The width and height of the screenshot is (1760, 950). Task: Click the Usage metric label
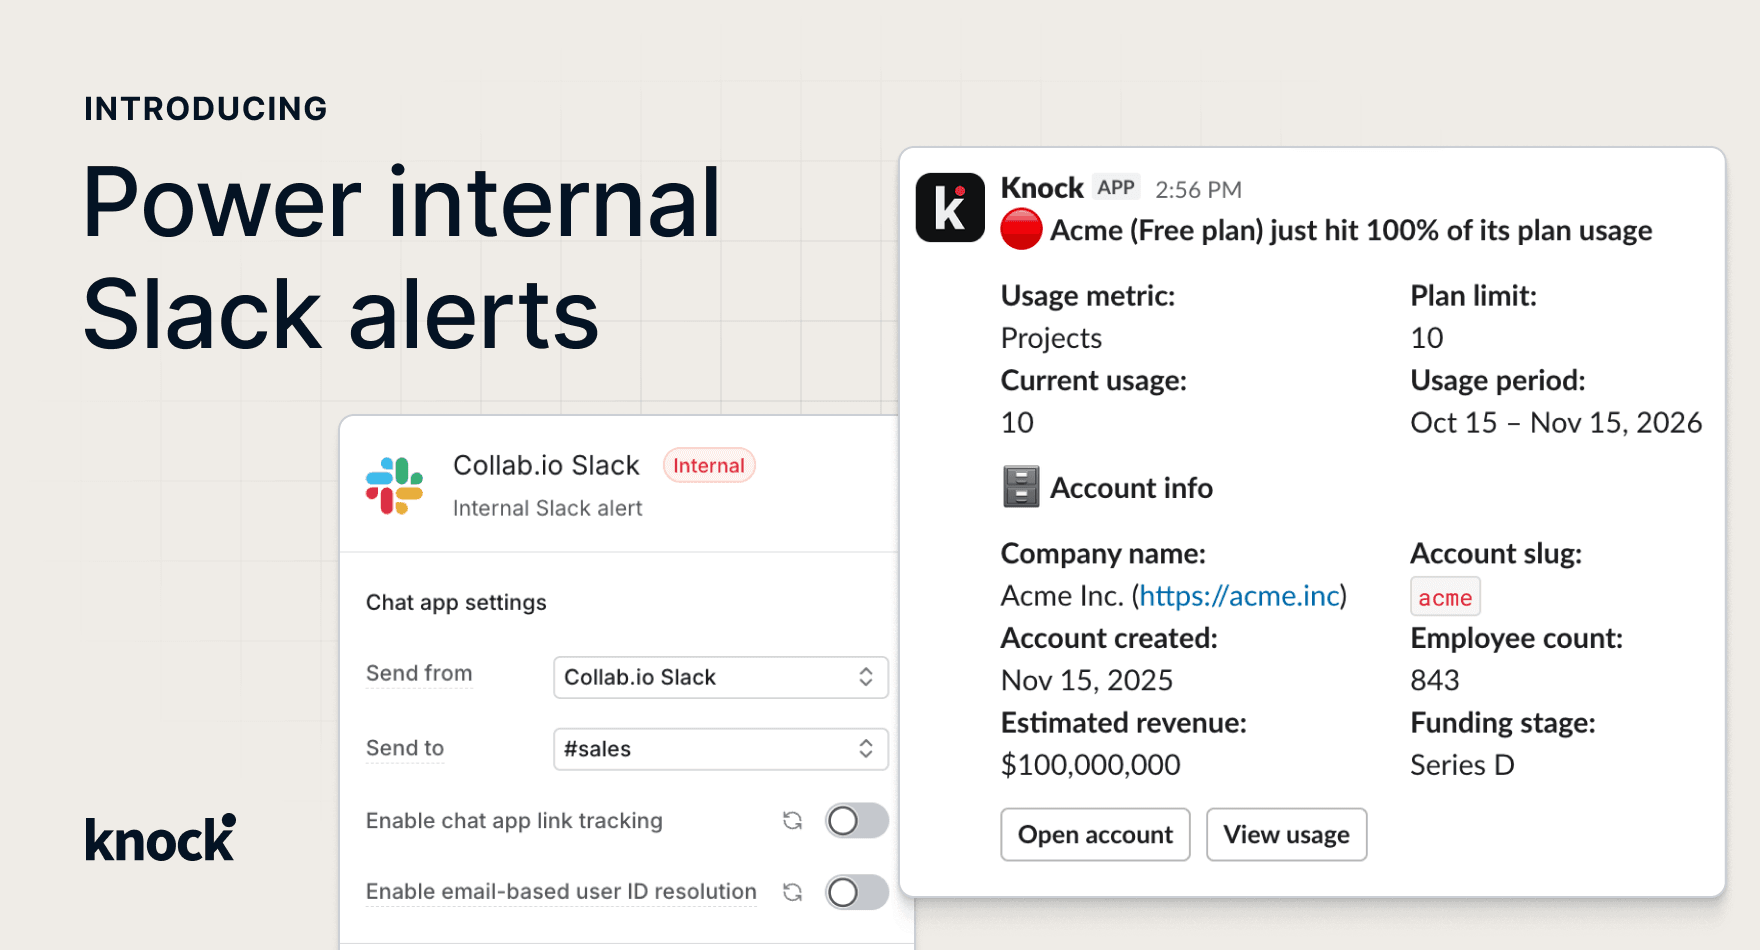tap(1088, 296)
